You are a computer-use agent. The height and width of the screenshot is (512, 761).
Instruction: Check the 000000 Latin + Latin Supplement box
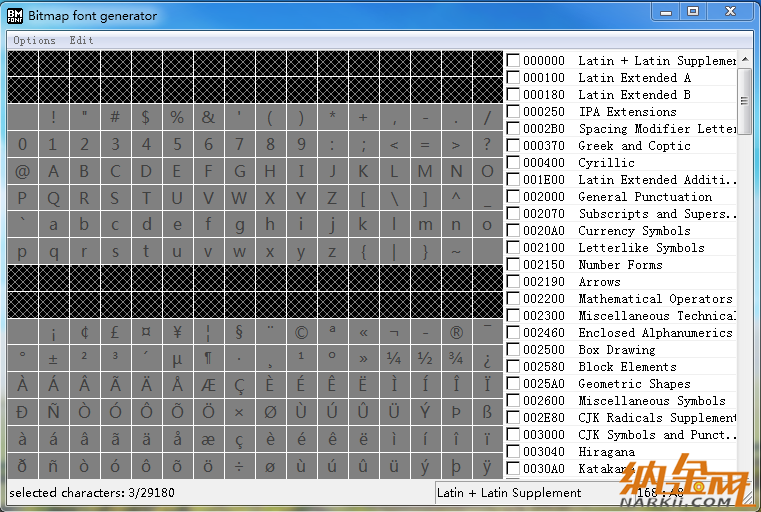click(x=513, y=61)
